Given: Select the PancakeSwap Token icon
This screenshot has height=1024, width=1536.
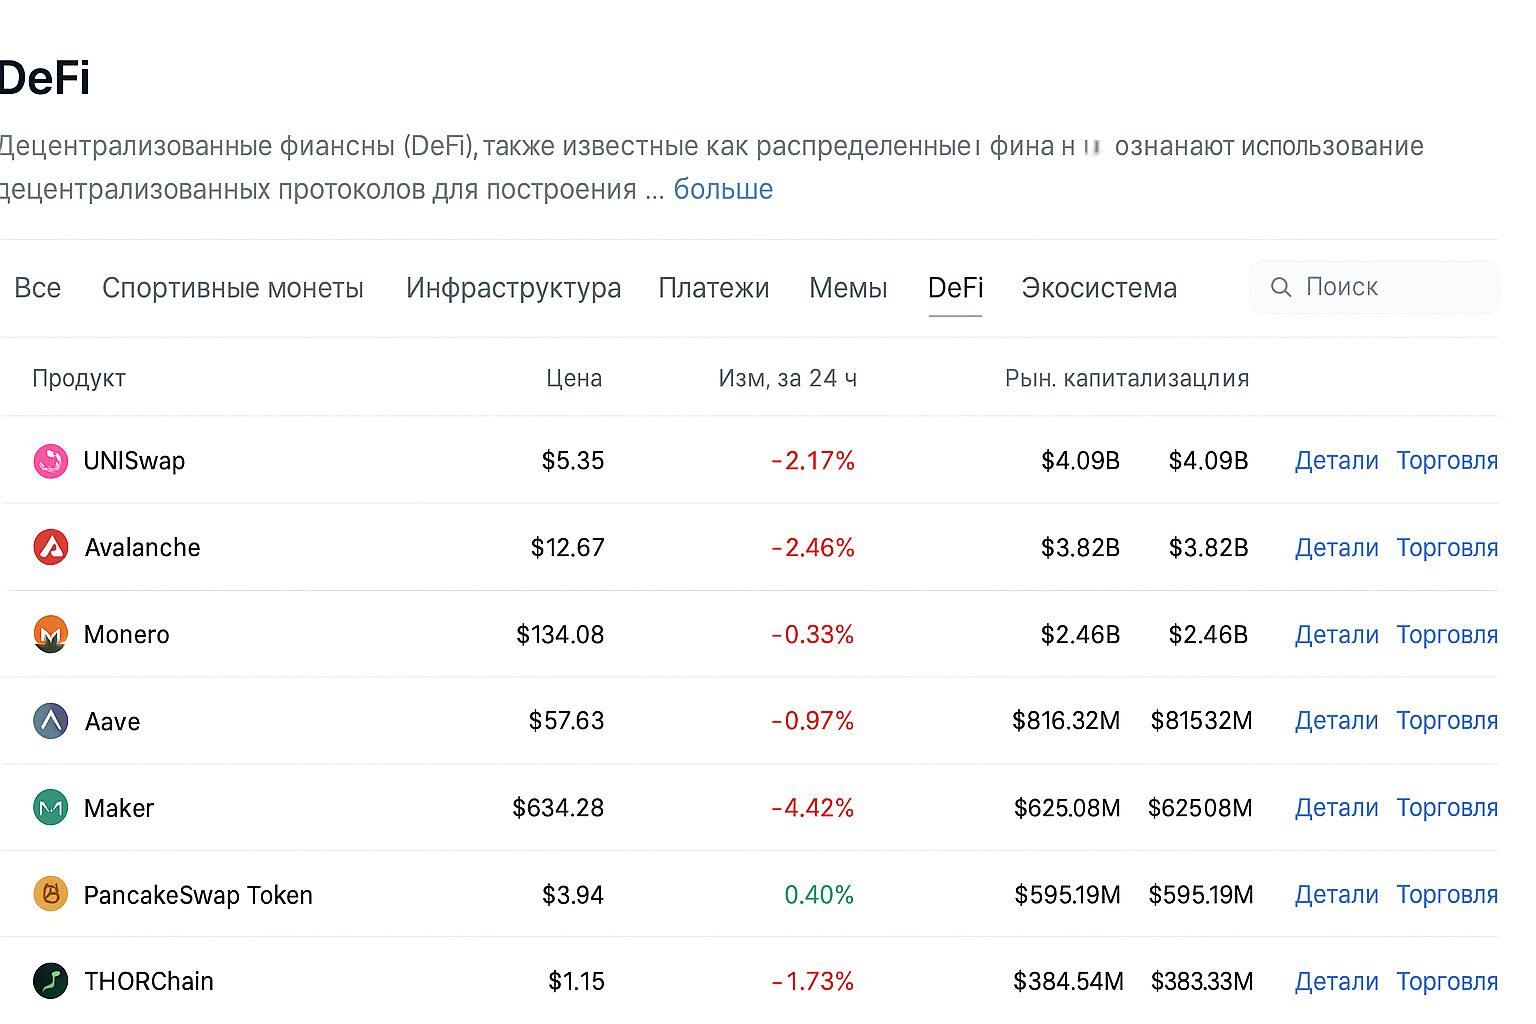Looking at the screenshot, I should point(50,895).
